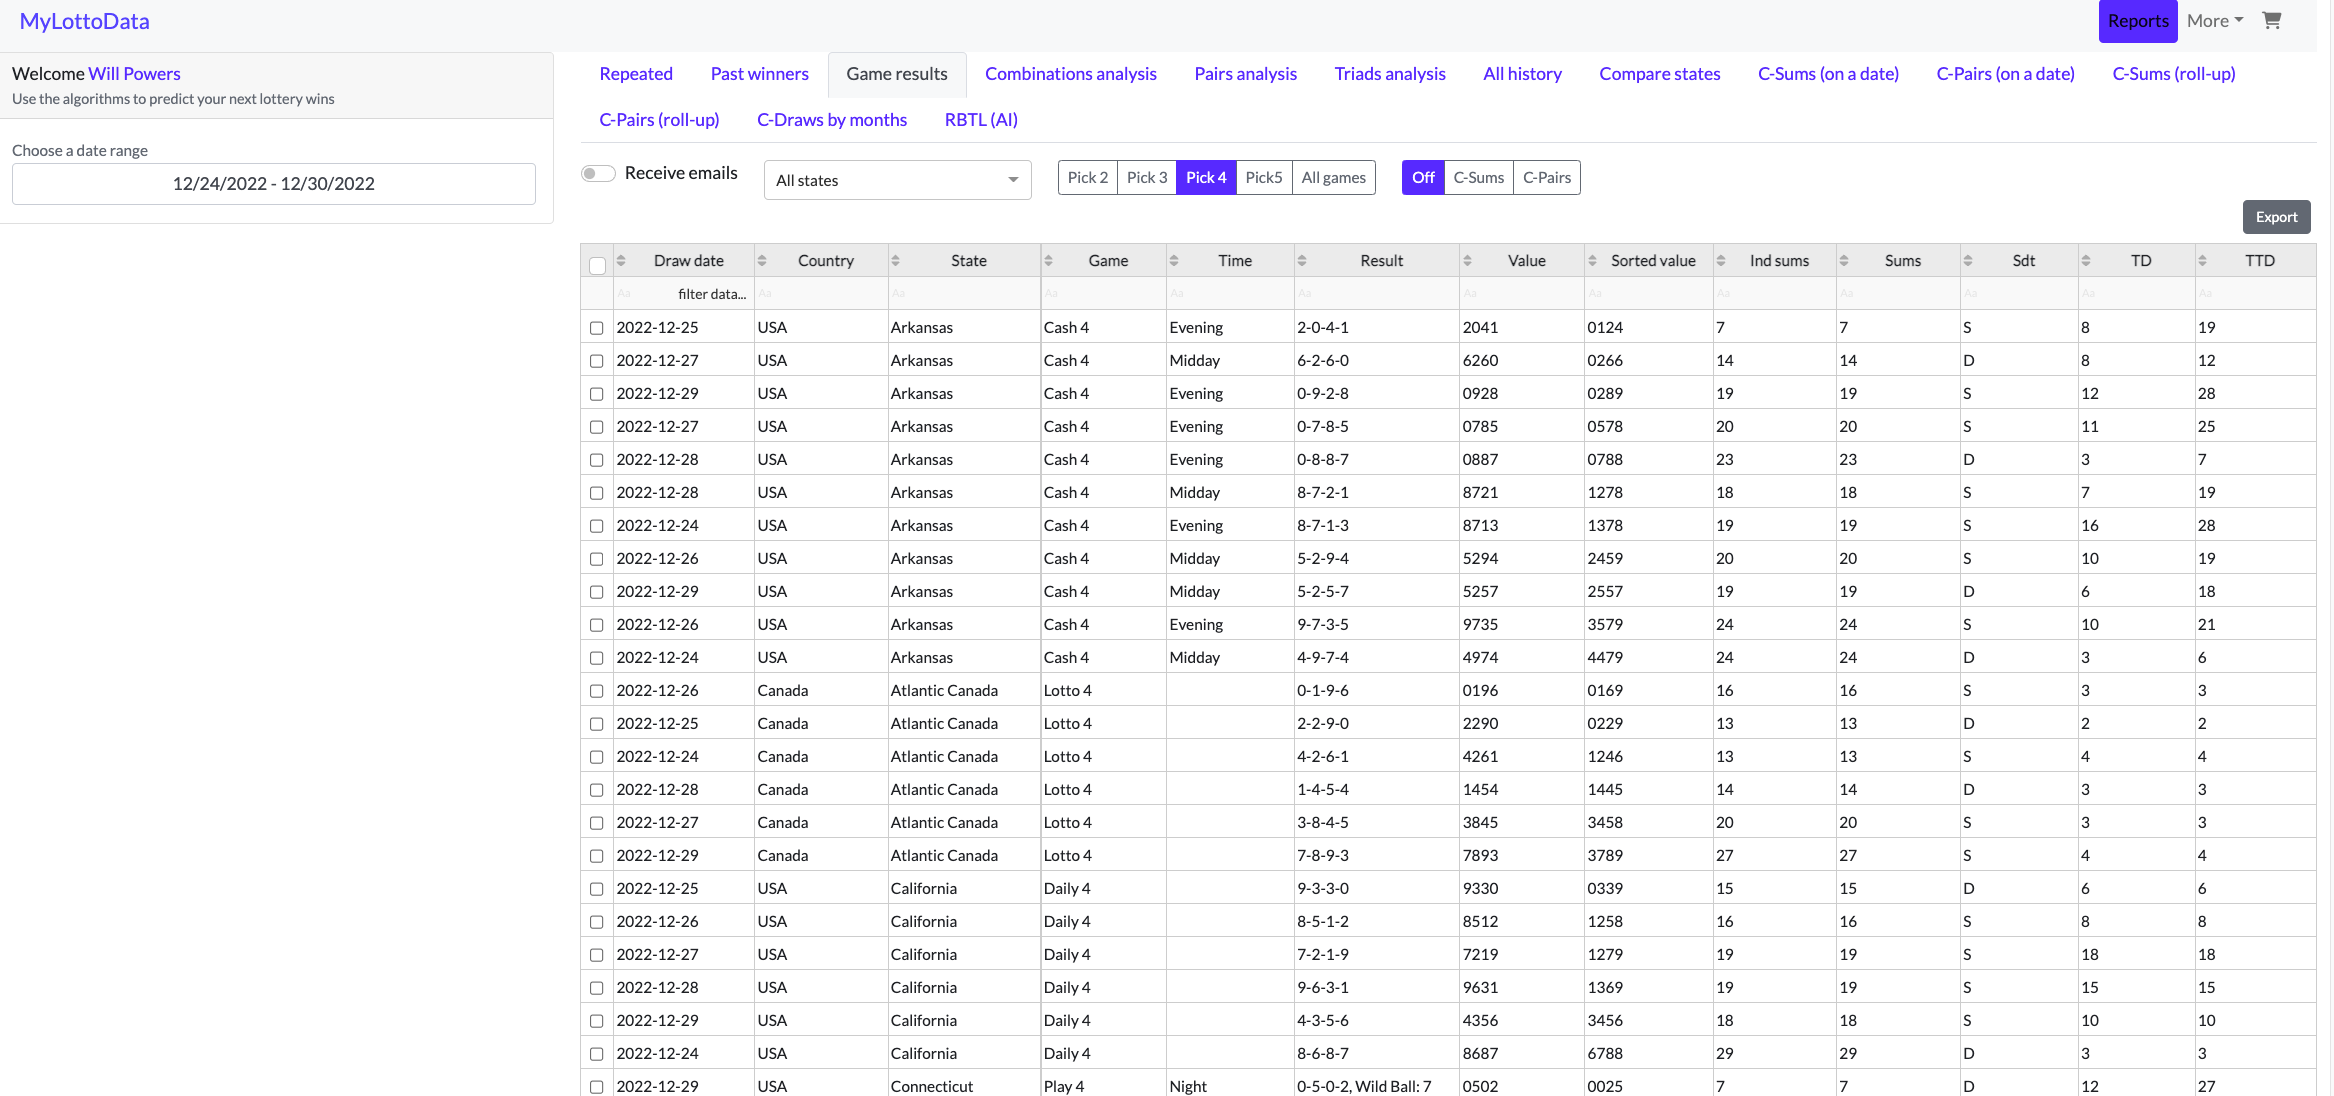Open the C-Sums (roll-up) tab
Viewport: 2334px width, 1096px height.
(x=2174, y=74)
